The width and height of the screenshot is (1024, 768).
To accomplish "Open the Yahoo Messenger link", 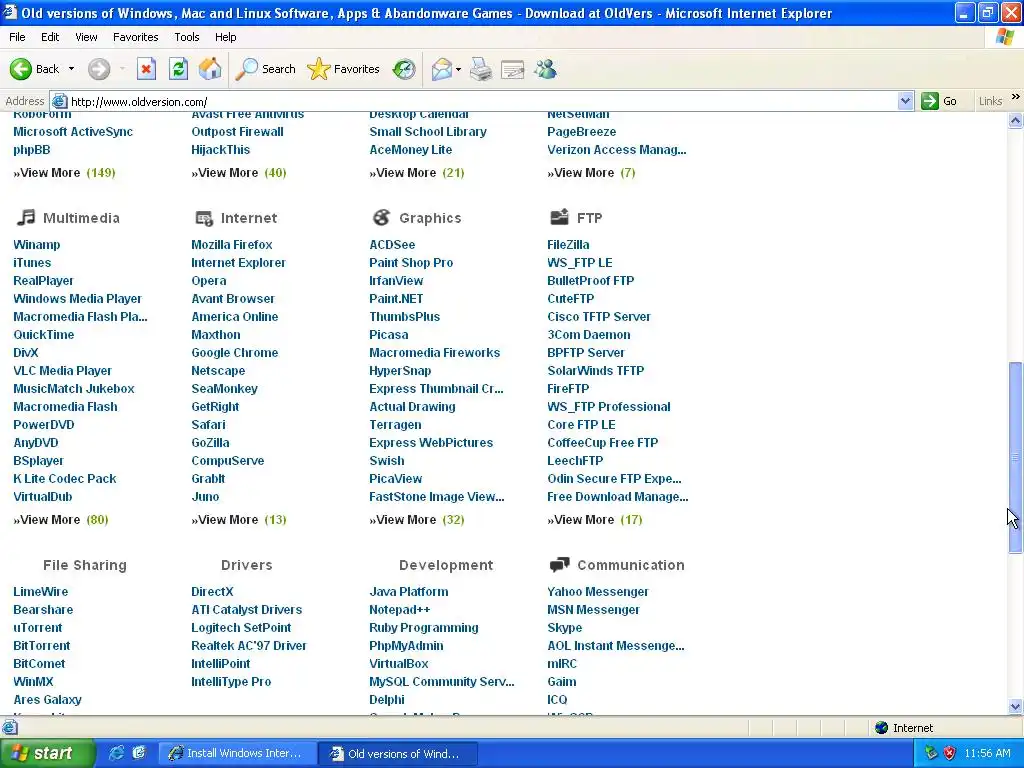I will coord(598,592).
